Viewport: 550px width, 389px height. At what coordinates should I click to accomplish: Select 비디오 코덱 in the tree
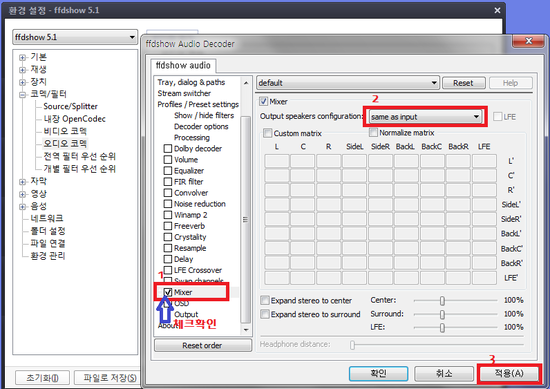tap(65, 131)
